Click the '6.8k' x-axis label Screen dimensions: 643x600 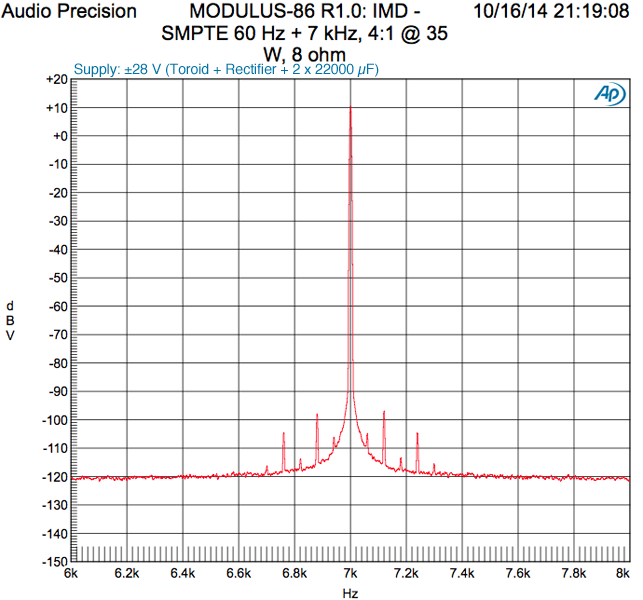click(294, 573)
